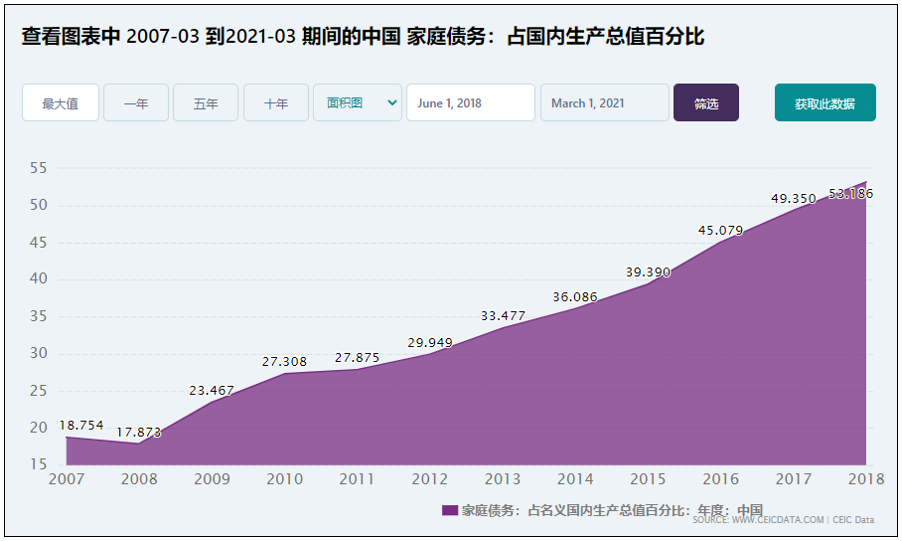Toggle the purple legend swatch for 家庭债务
The width and height of the screenshot is (902, 541).
point(450,510)
